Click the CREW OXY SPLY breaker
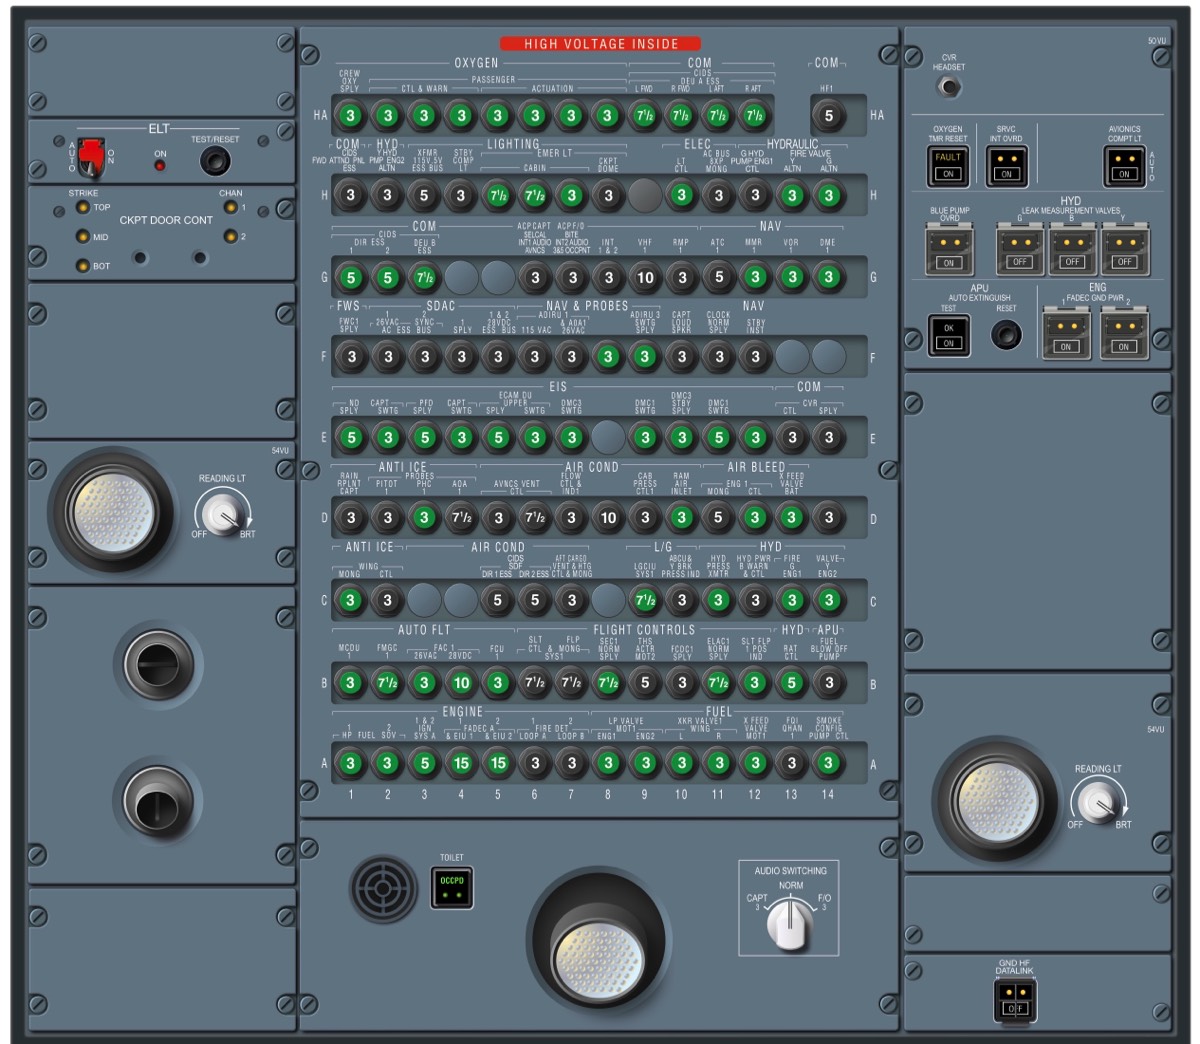The image size is (1200, 1044). [x=350, y=115]
